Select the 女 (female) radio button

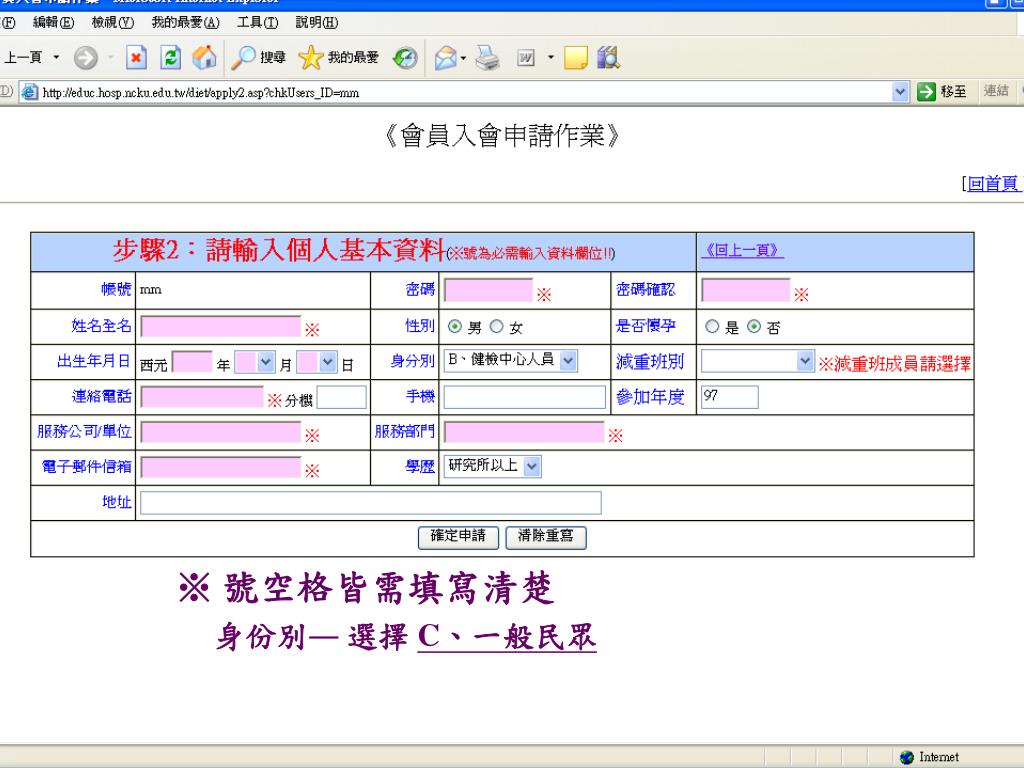pos(496,327)
